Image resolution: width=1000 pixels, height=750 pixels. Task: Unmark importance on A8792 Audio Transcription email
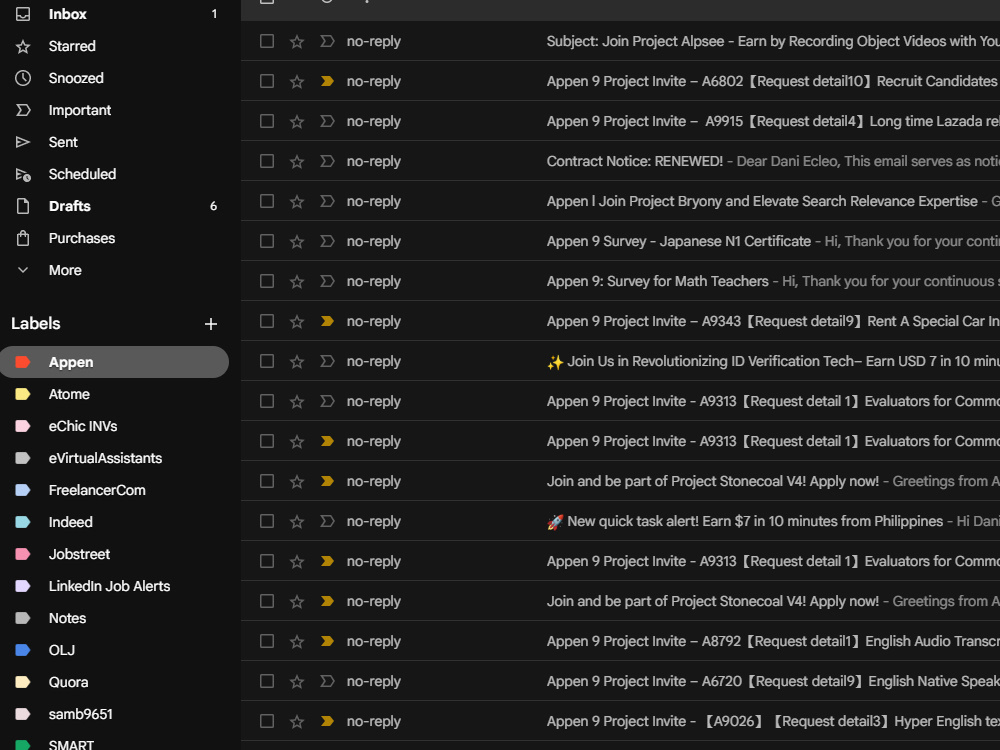coord(327,641)
